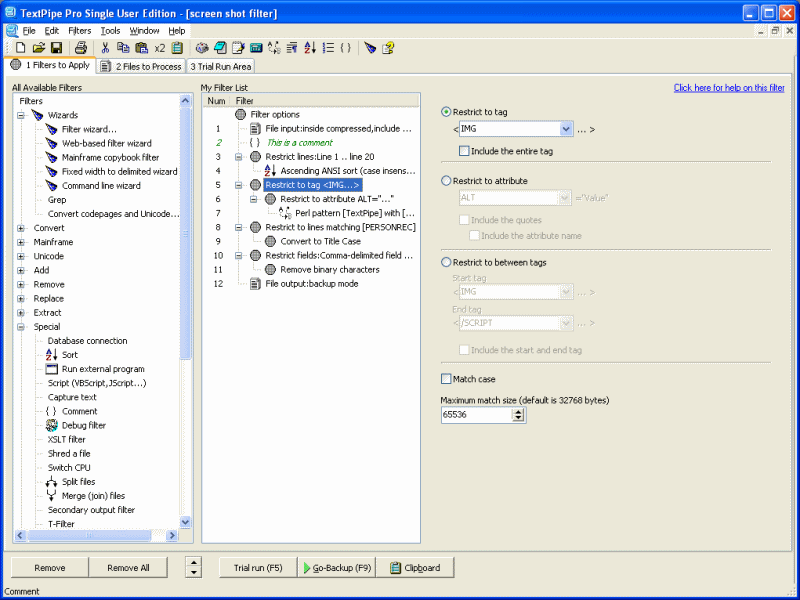Click the Run external program window icon
This screenshot has width=800, height=600.
coord(52,369)
